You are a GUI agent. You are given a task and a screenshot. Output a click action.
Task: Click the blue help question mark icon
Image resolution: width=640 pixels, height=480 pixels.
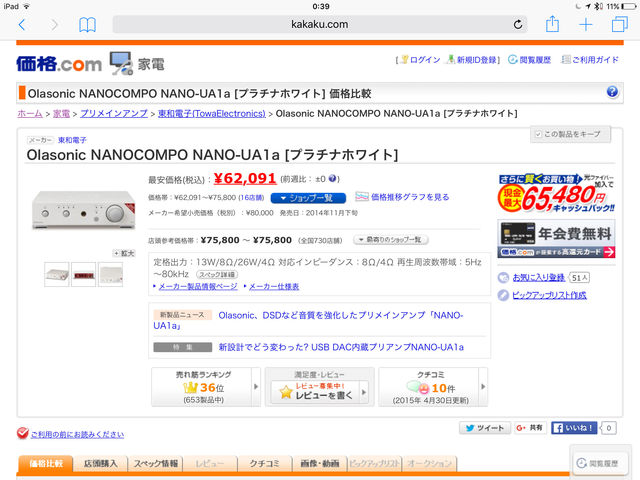(612, 92)
